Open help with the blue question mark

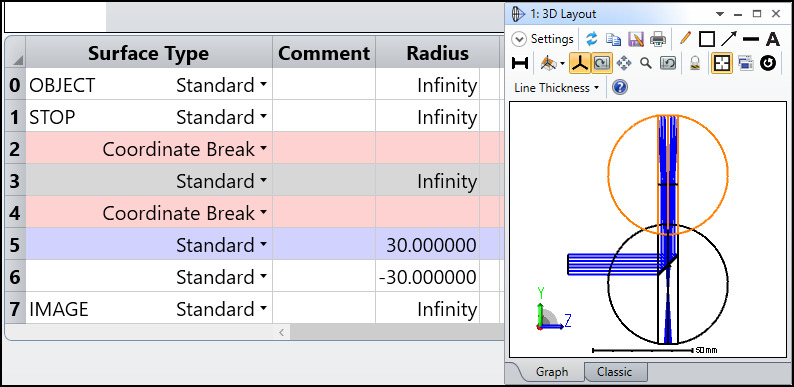tap(620, 88)
